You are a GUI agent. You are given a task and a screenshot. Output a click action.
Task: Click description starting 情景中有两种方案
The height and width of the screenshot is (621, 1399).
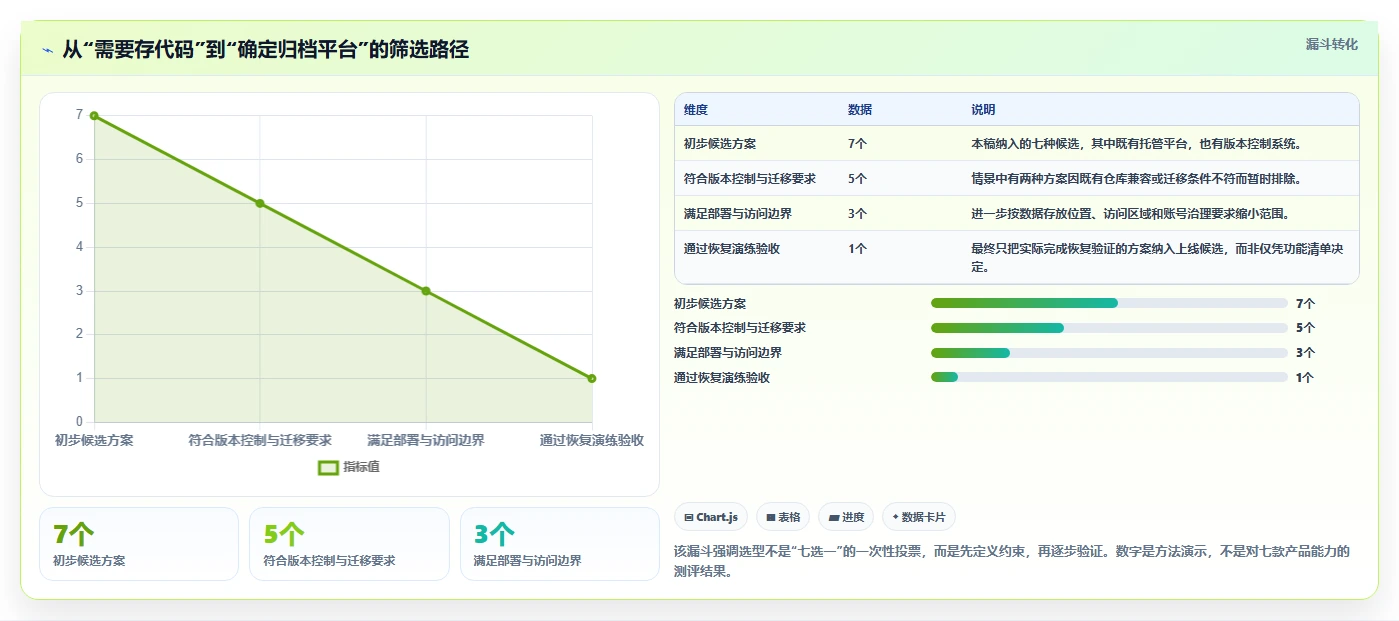(x=1136, y=179)
